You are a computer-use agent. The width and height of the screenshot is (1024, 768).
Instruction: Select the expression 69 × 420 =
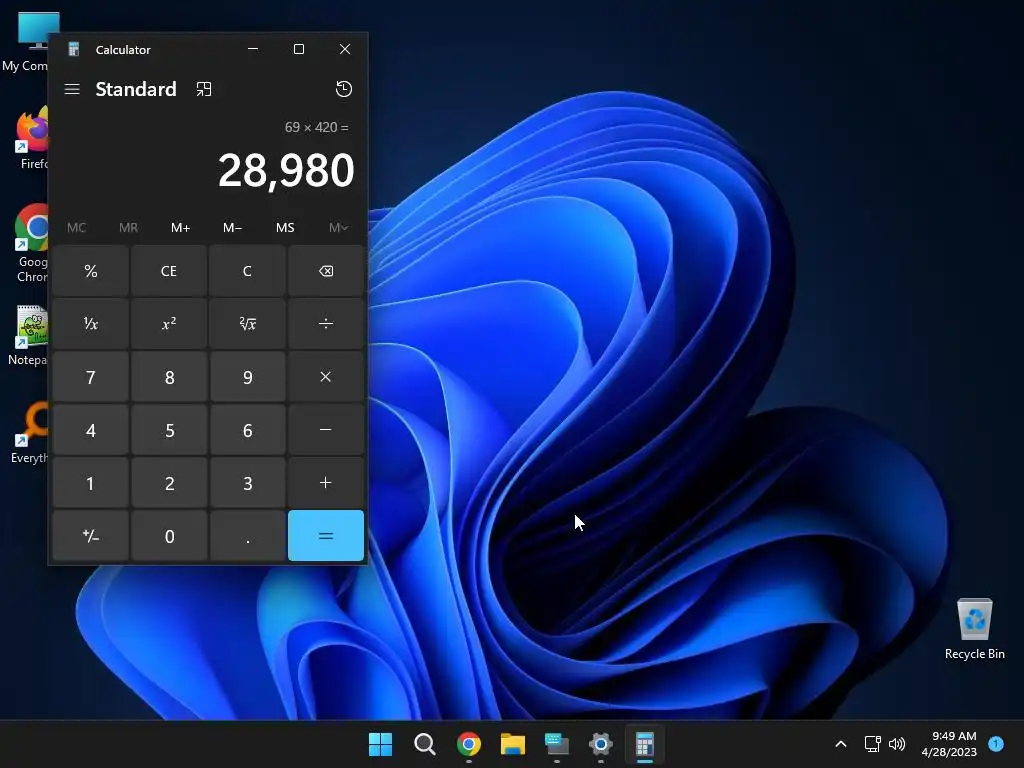tap(317, 127)
